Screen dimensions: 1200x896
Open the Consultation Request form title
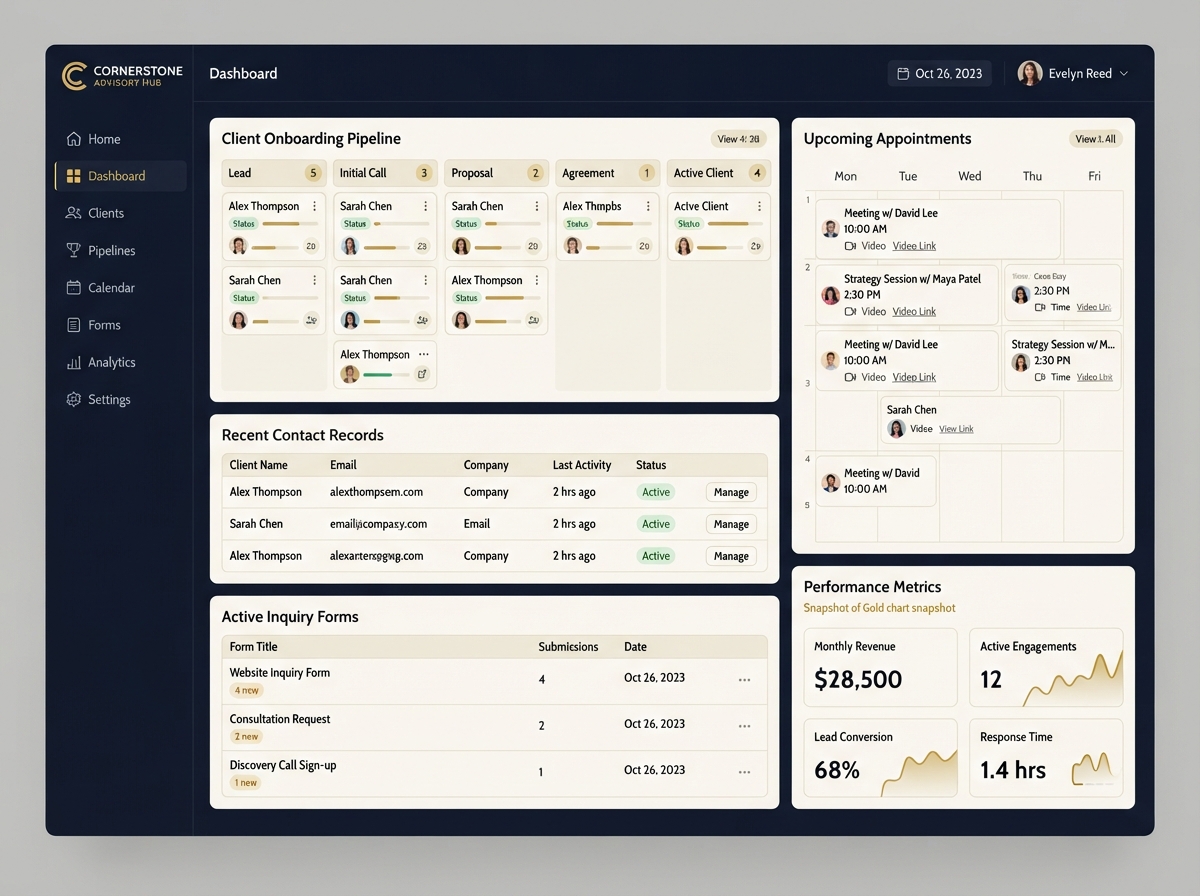click(280, 719)
